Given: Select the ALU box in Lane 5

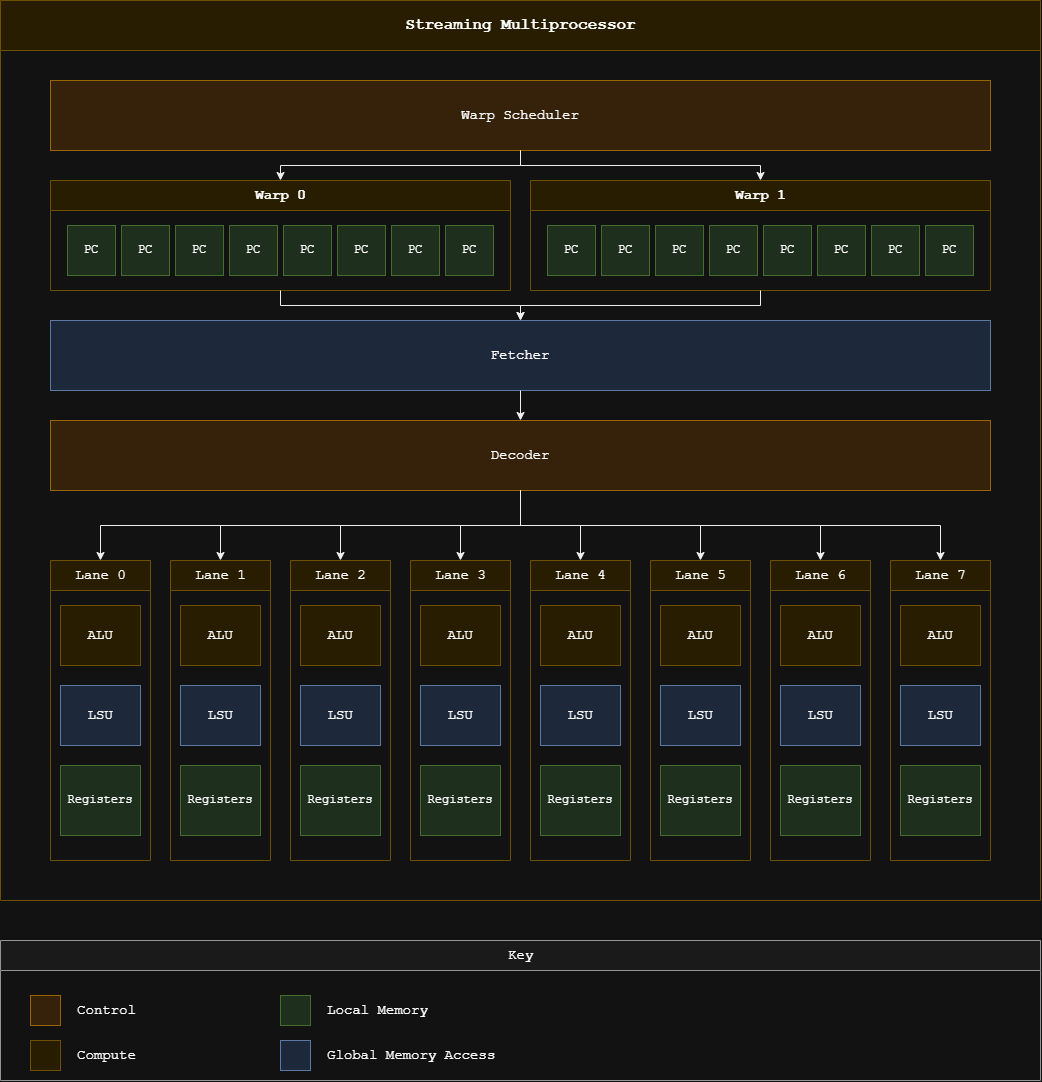Looking at the screenshot, I should (x=700, y=636).
